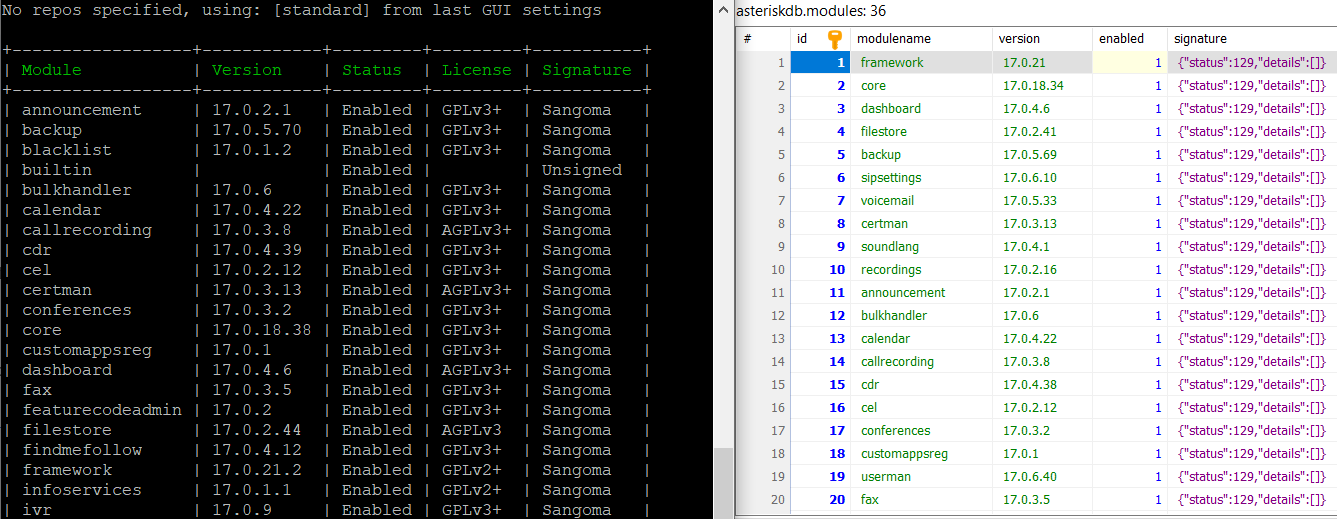
Task: Open the asteriskdb.modules: 36 tab label
Action: pos(810,11)
